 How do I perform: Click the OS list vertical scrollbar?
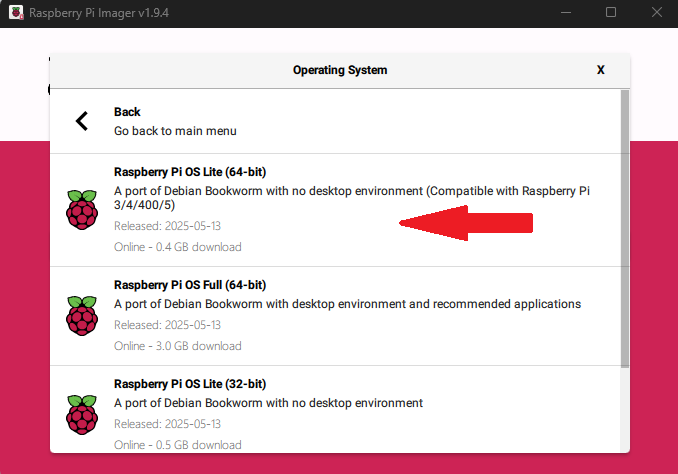tap(625, 229)
